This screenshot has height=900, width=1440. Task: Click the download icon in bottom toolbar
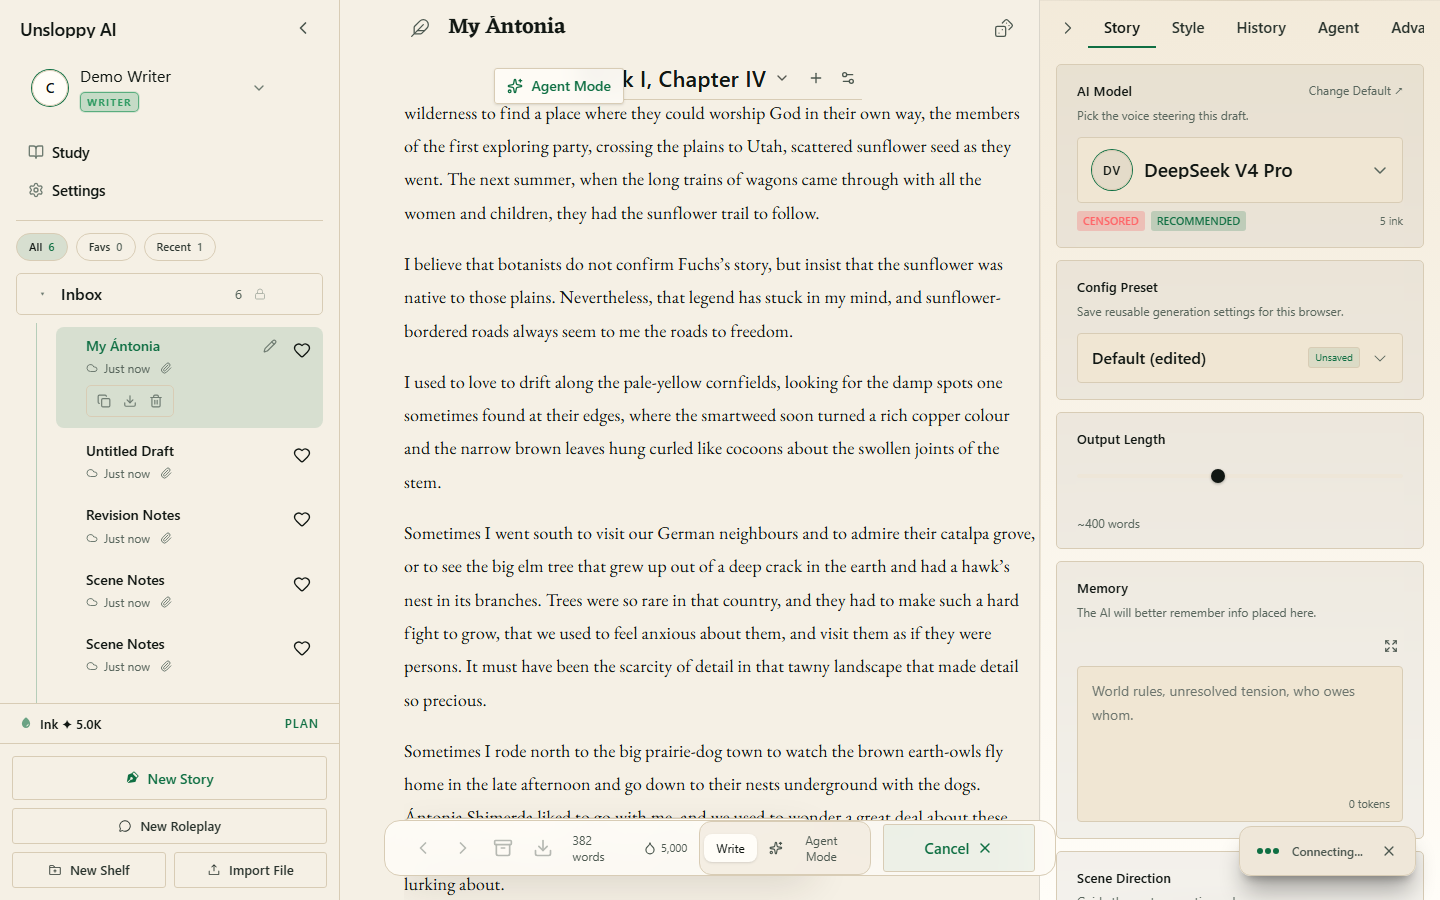pos(542,848)
